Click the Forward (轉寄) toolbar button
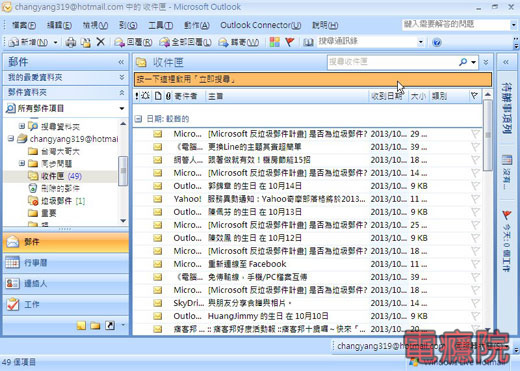The width and height of the screenshot is (520, 371). [238, 42]
